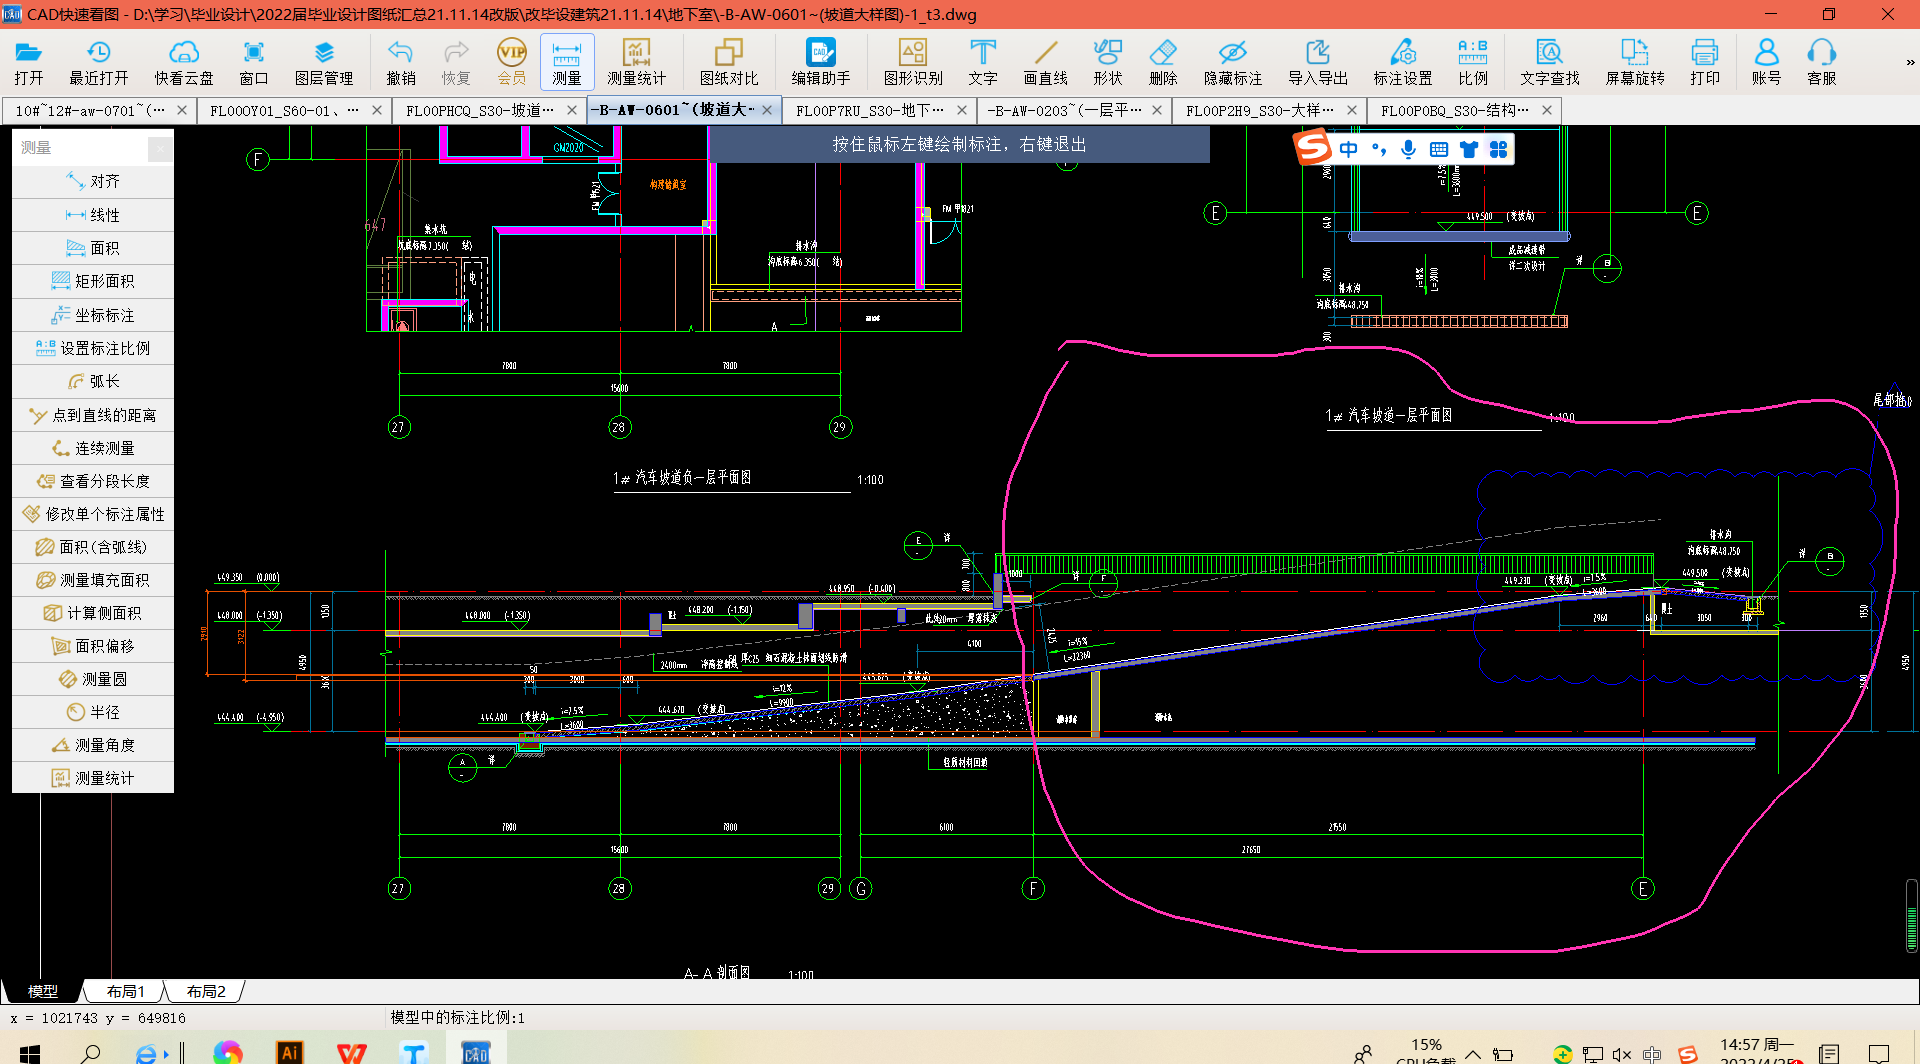Open the 最近打开 recent files list
The width and height of the screenshot is (1920, 1064).
tap(98, 62)
